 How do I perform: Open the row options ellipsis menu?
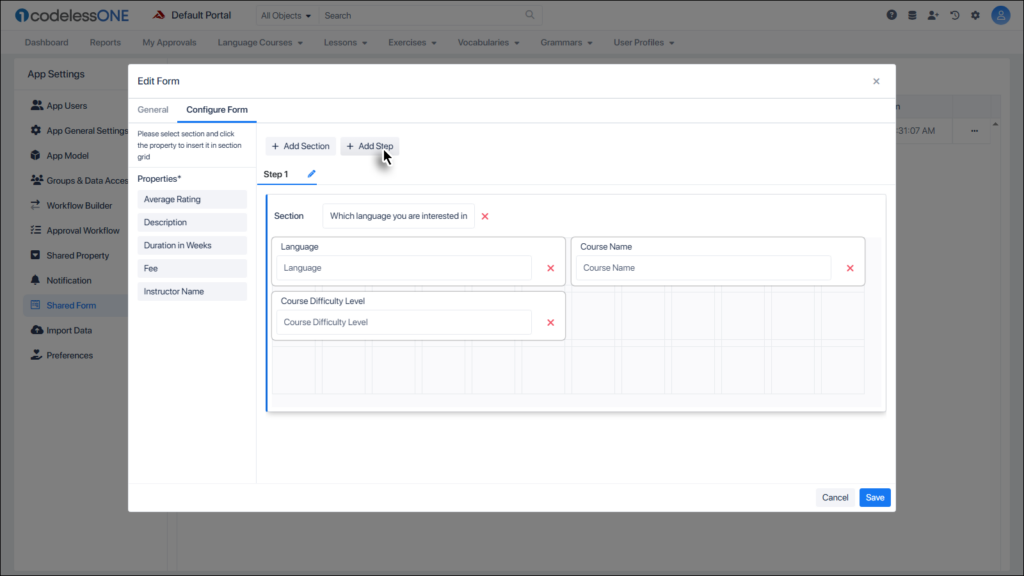974,131
